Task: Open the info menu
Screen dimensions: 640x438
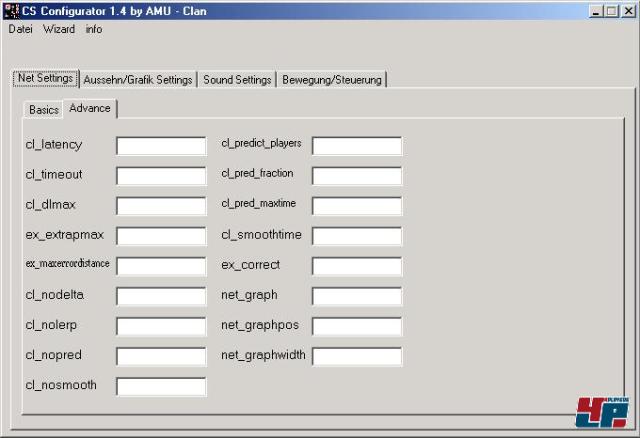Action: click(94, 29)
